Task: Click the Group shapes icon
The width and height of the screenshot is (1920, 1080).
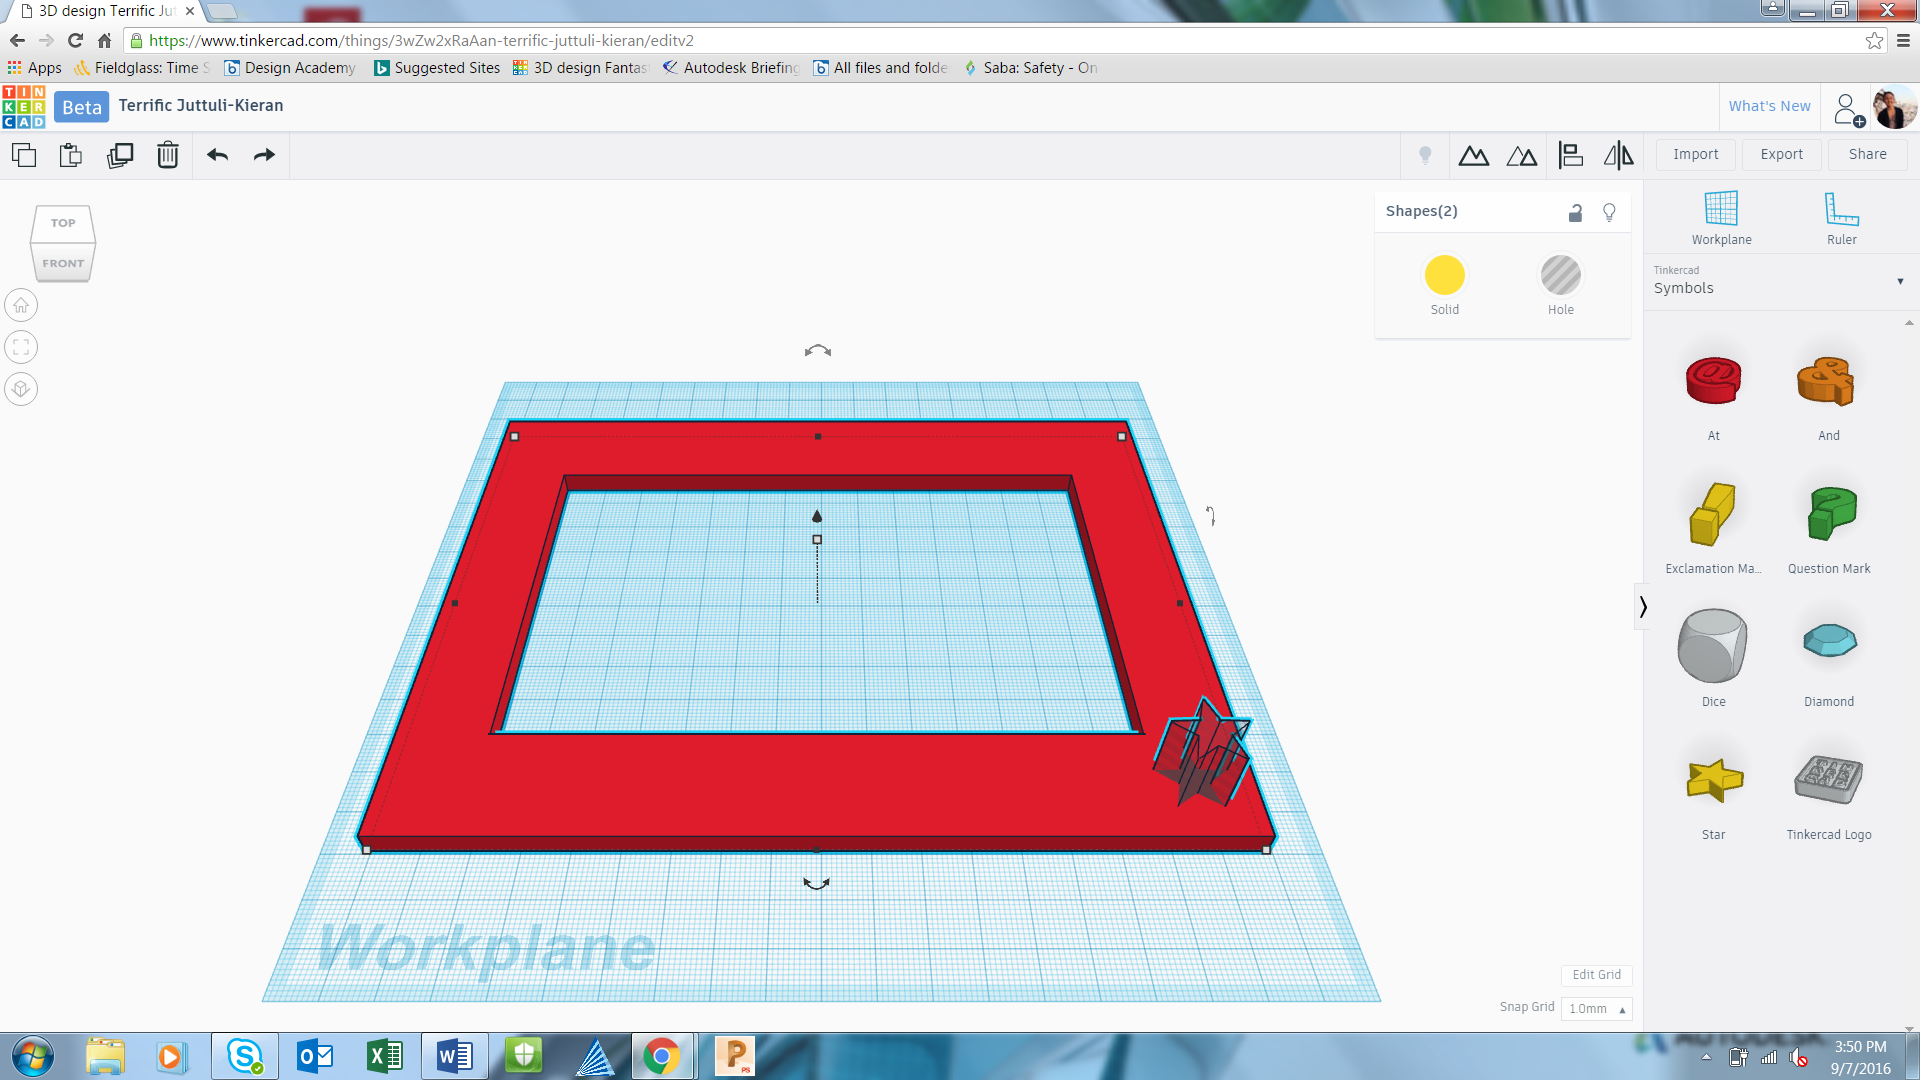Action: tap(1473, 155)
